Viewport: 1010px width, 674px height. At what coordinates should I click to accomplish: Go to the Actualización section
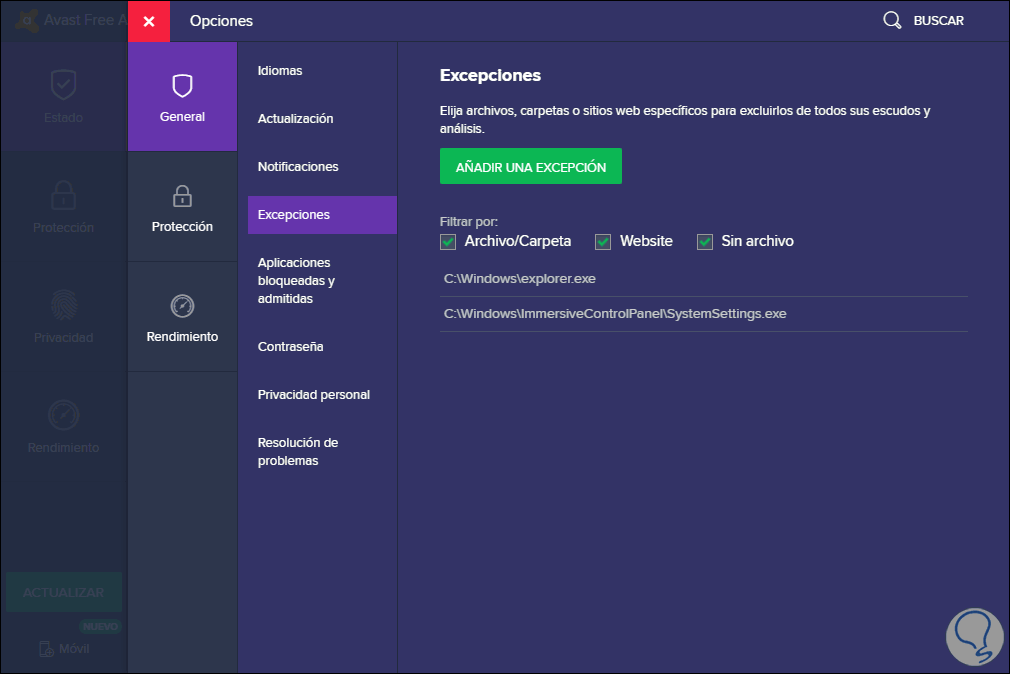pos(295,119)
